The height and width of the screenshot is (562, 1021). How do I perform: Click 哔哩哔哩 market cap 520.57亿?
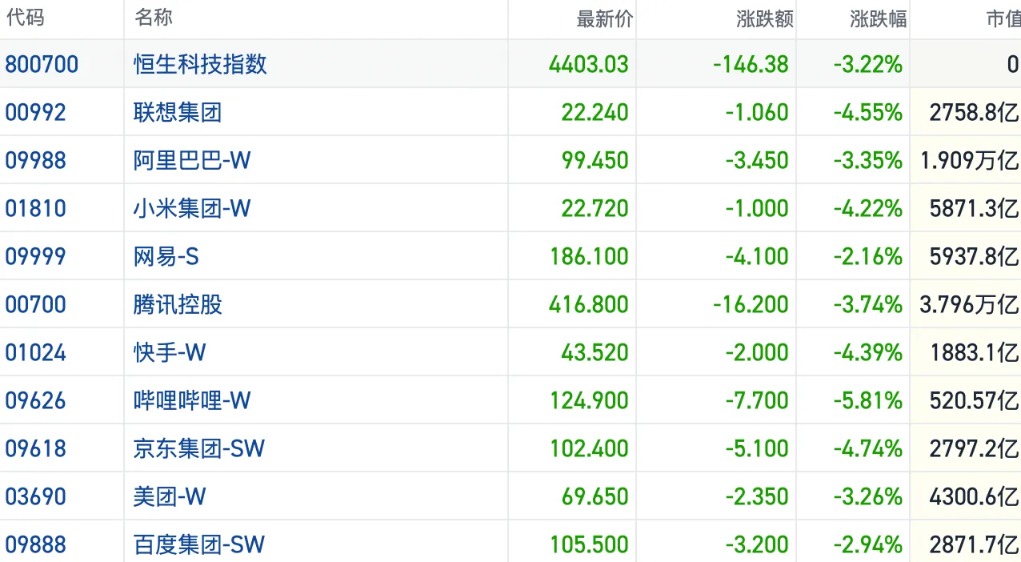pyautogui.click(x=974, y=400)
